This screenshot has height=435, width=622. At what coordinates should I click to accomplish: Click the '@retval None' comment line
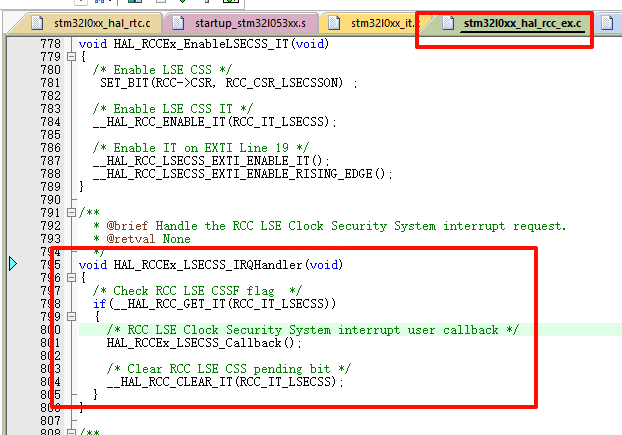(142, 239)
